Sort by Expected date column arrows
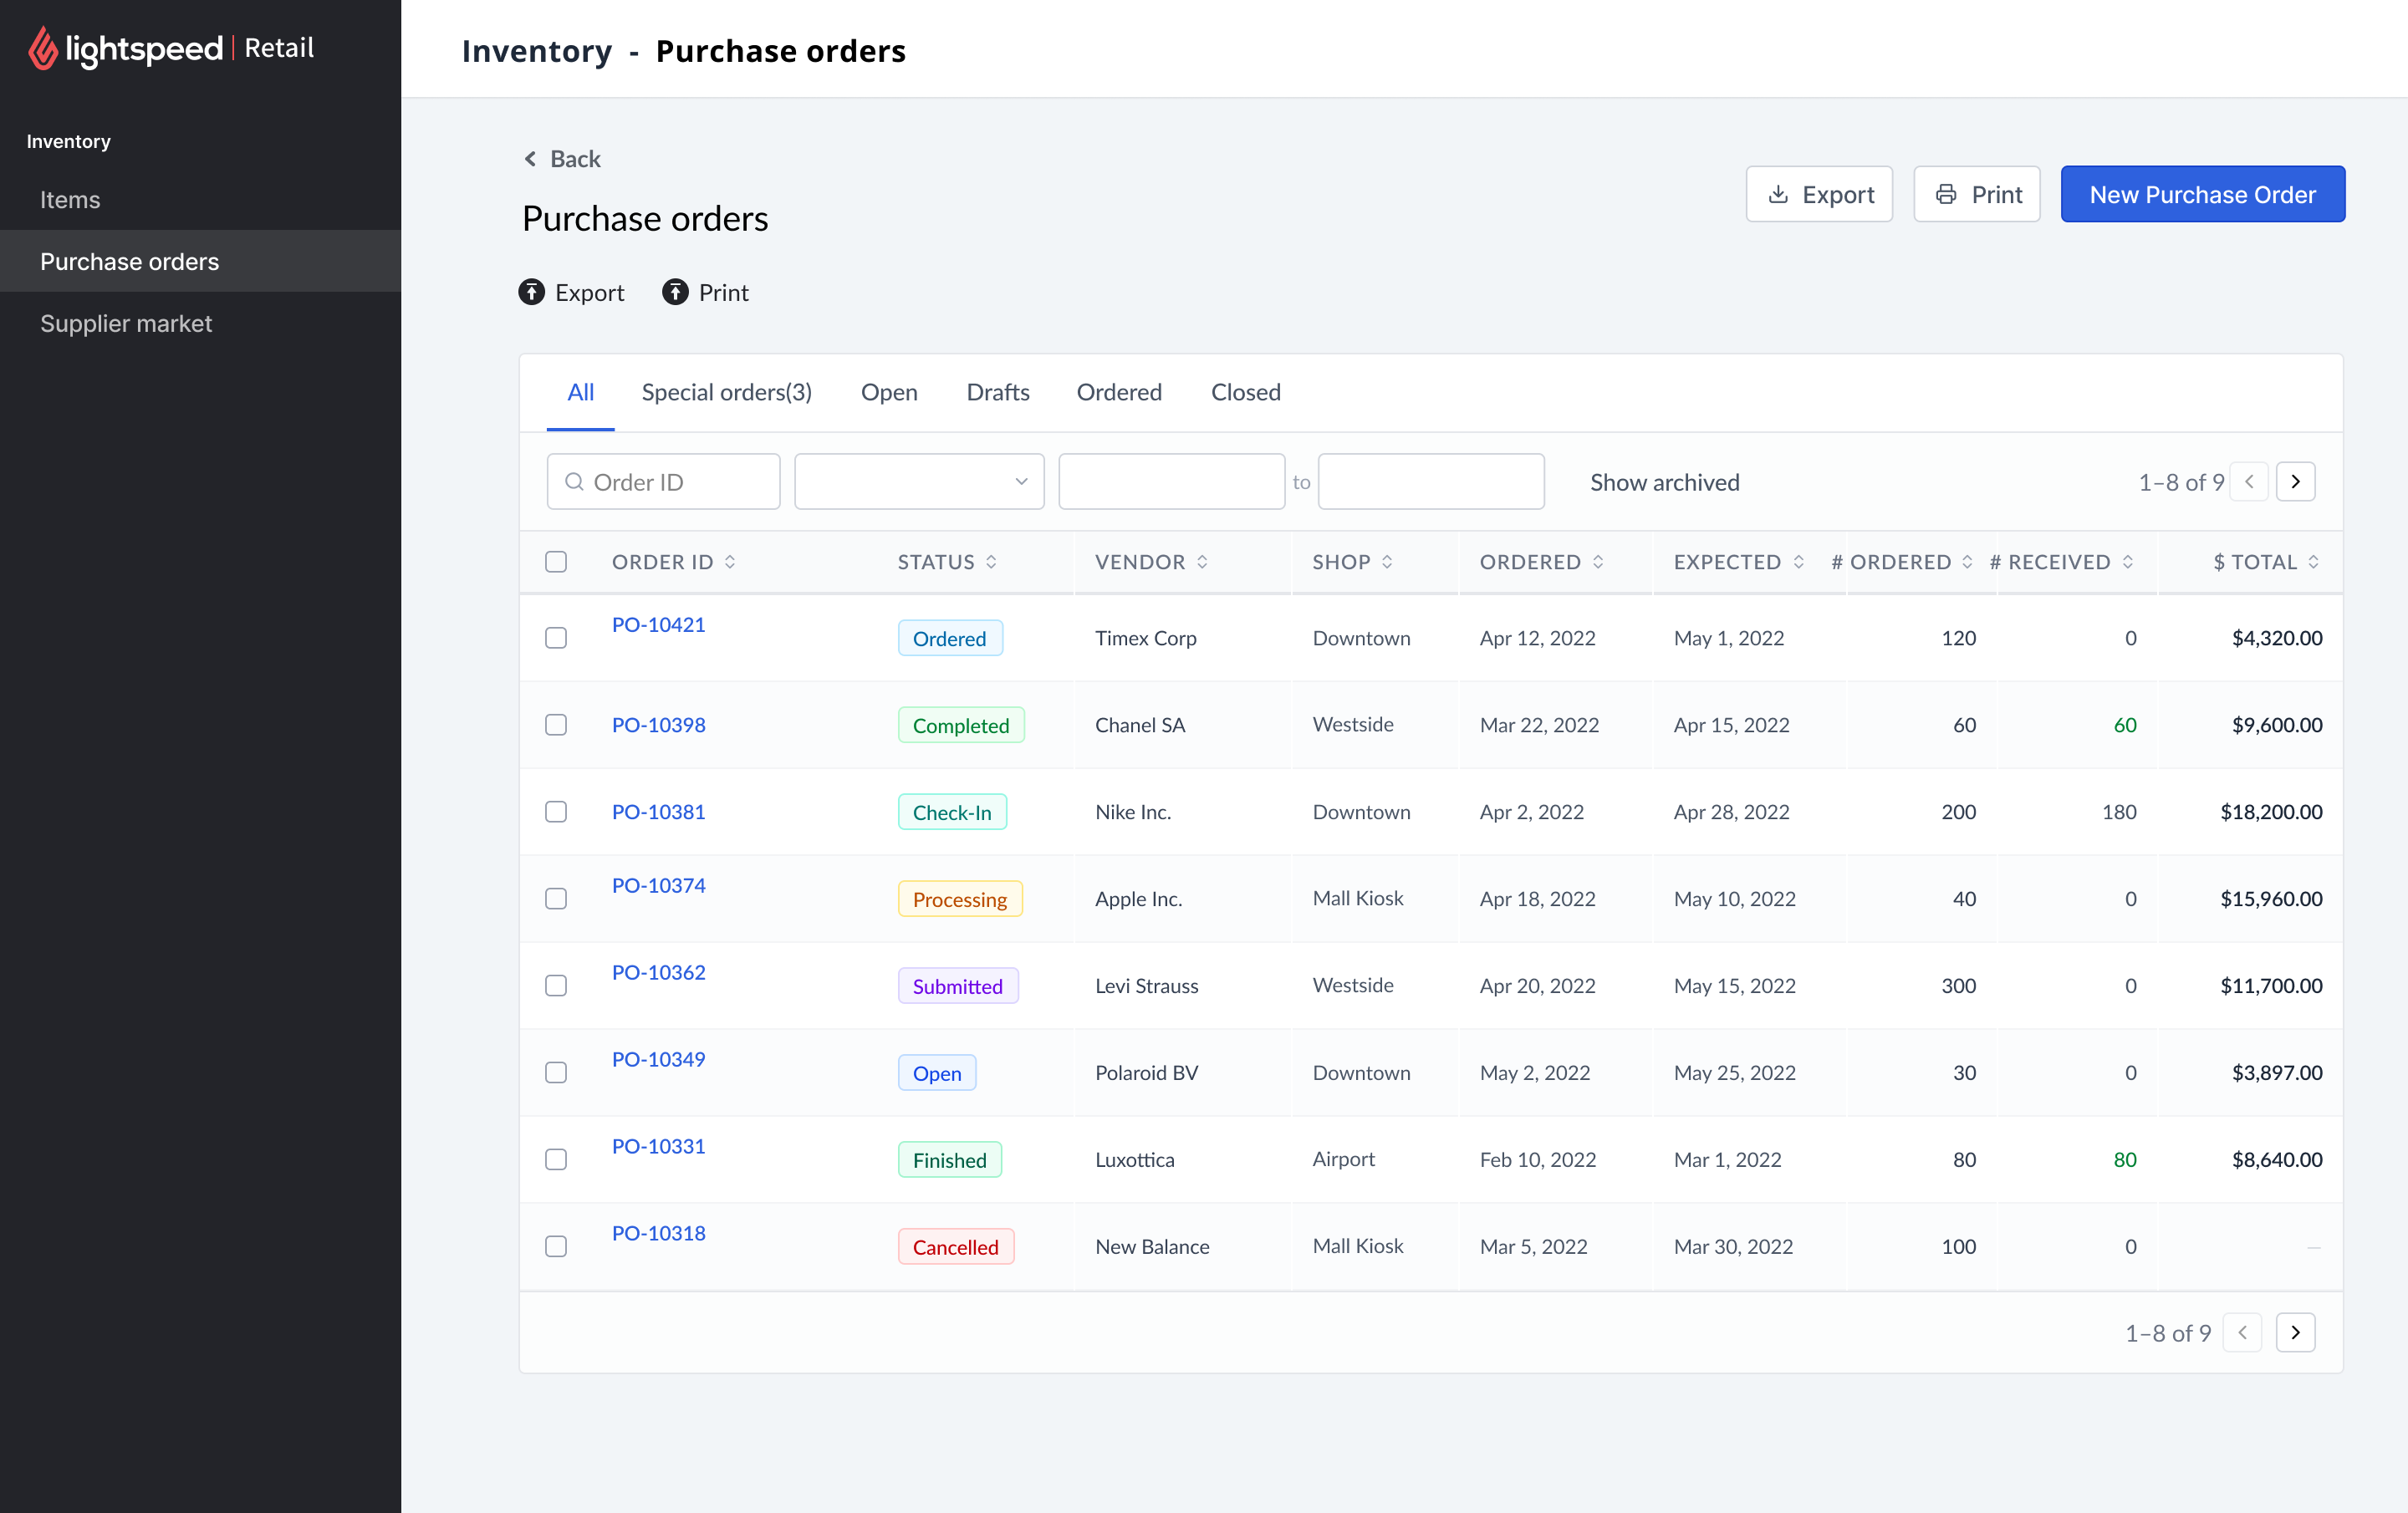Viewport: 2408px width, 1513px height. (x=1798, y=562)
